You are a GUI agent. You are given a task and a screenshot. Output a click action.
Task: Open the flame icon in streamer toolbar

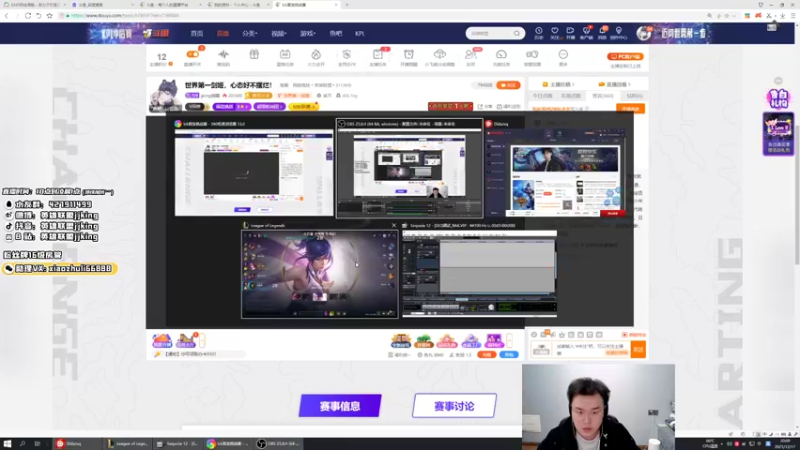point(316,57)
